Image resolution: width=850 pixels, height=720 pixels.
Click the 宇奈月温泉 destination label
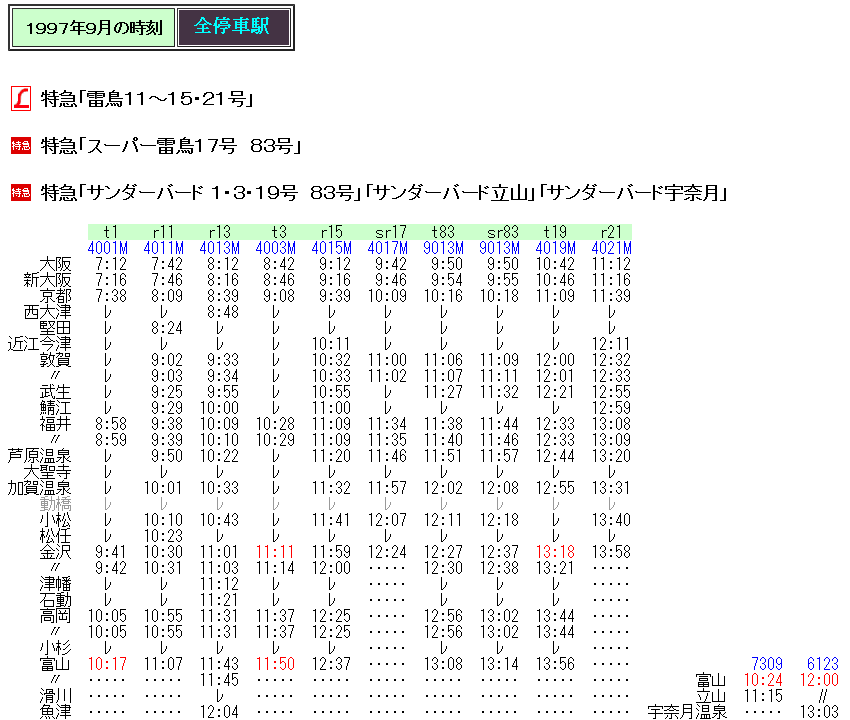tap(687, 712)
